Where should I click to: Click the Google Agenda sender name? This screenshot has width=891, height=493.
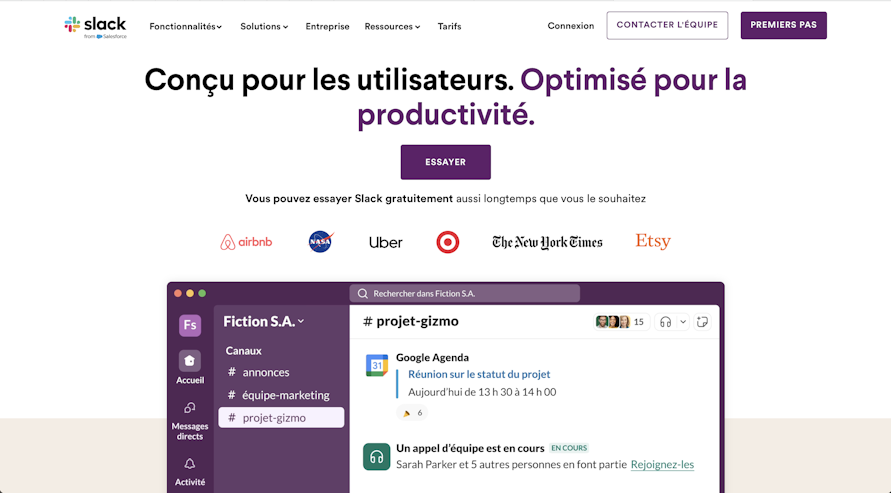coord(432,357)
